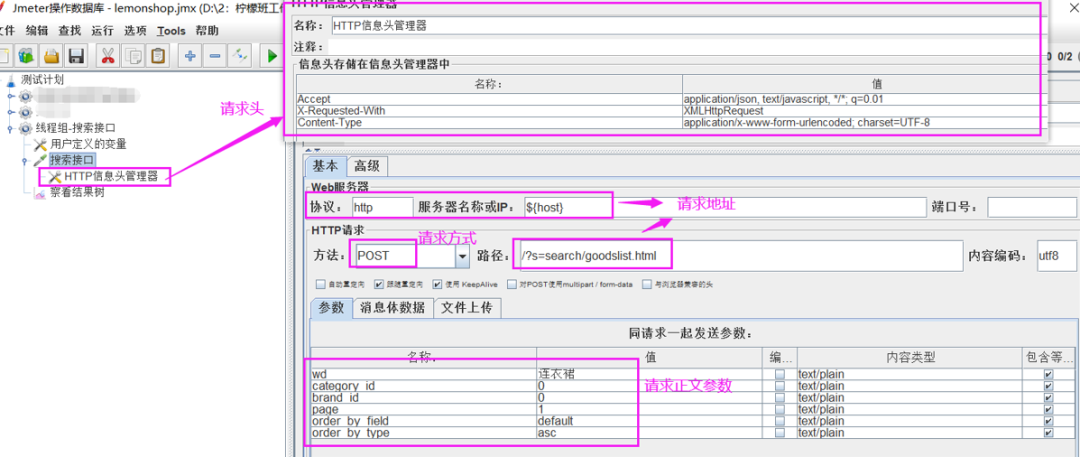This screenshot has width=1080, height=457.
Task: Expand the first blurred thread group node
Action: (x=11, y=95)
